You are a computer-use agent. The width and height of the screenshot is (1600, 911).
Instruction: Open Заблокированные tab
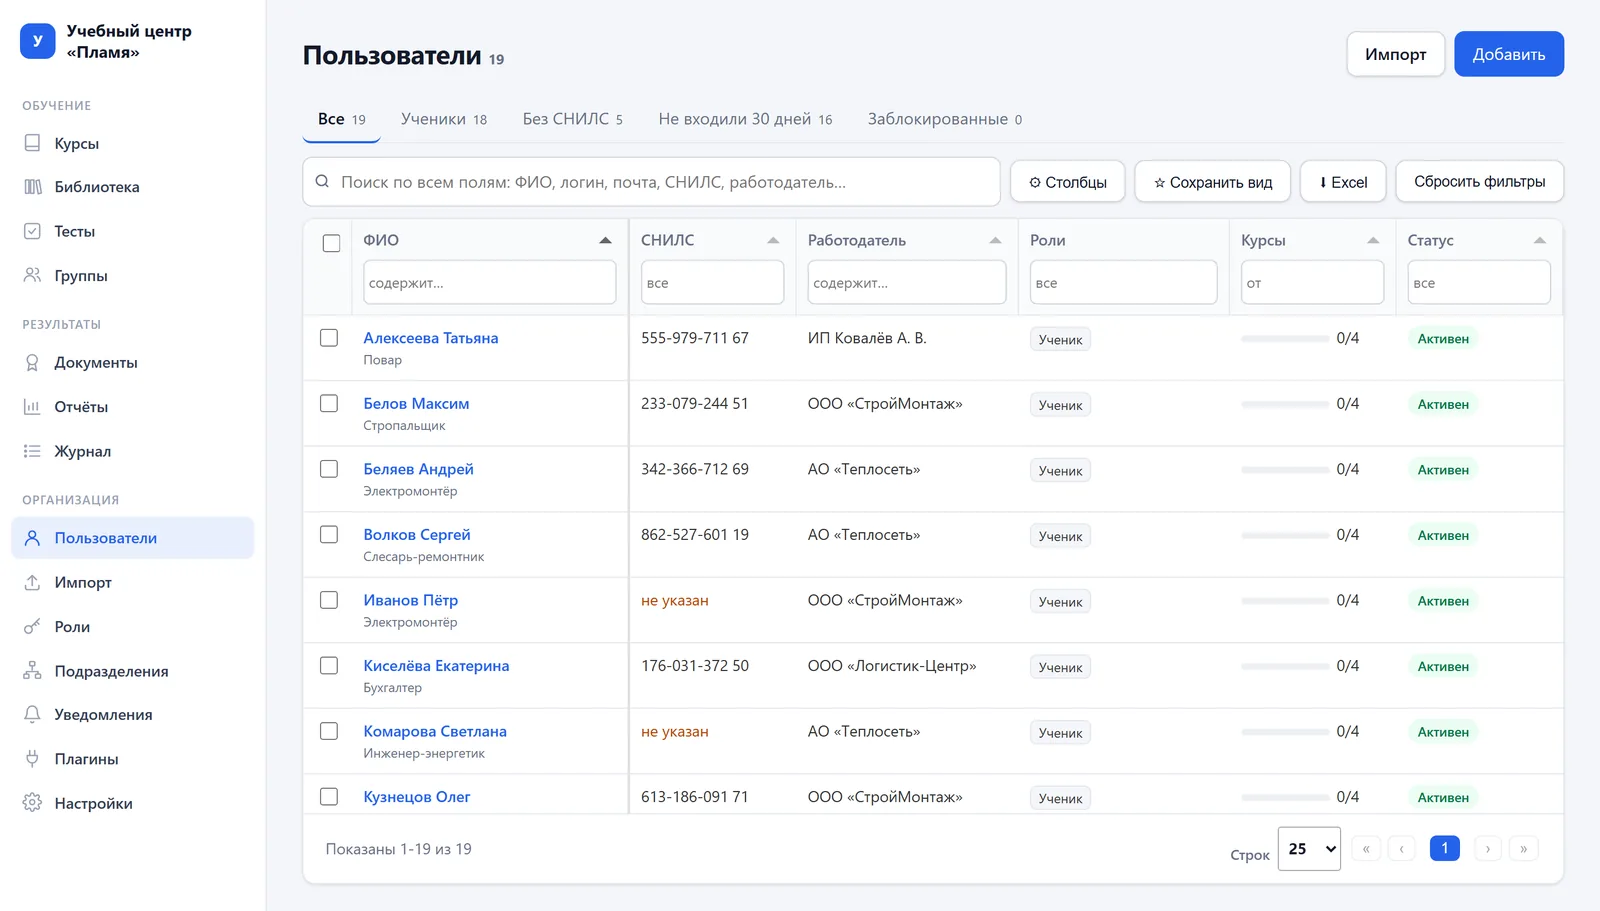click(x=945, y=119)
